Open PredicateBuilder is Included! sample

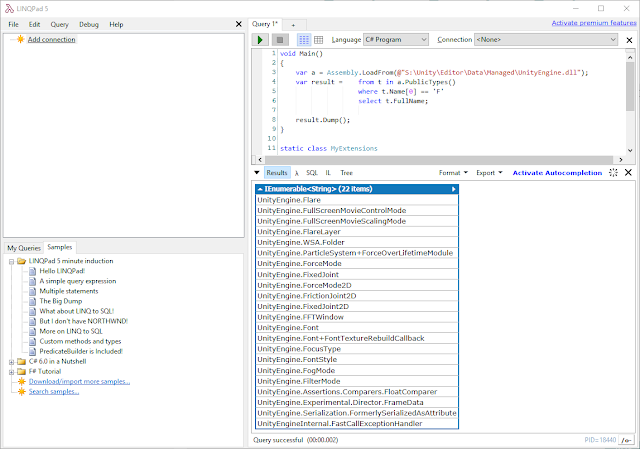[x=81, y=351]
